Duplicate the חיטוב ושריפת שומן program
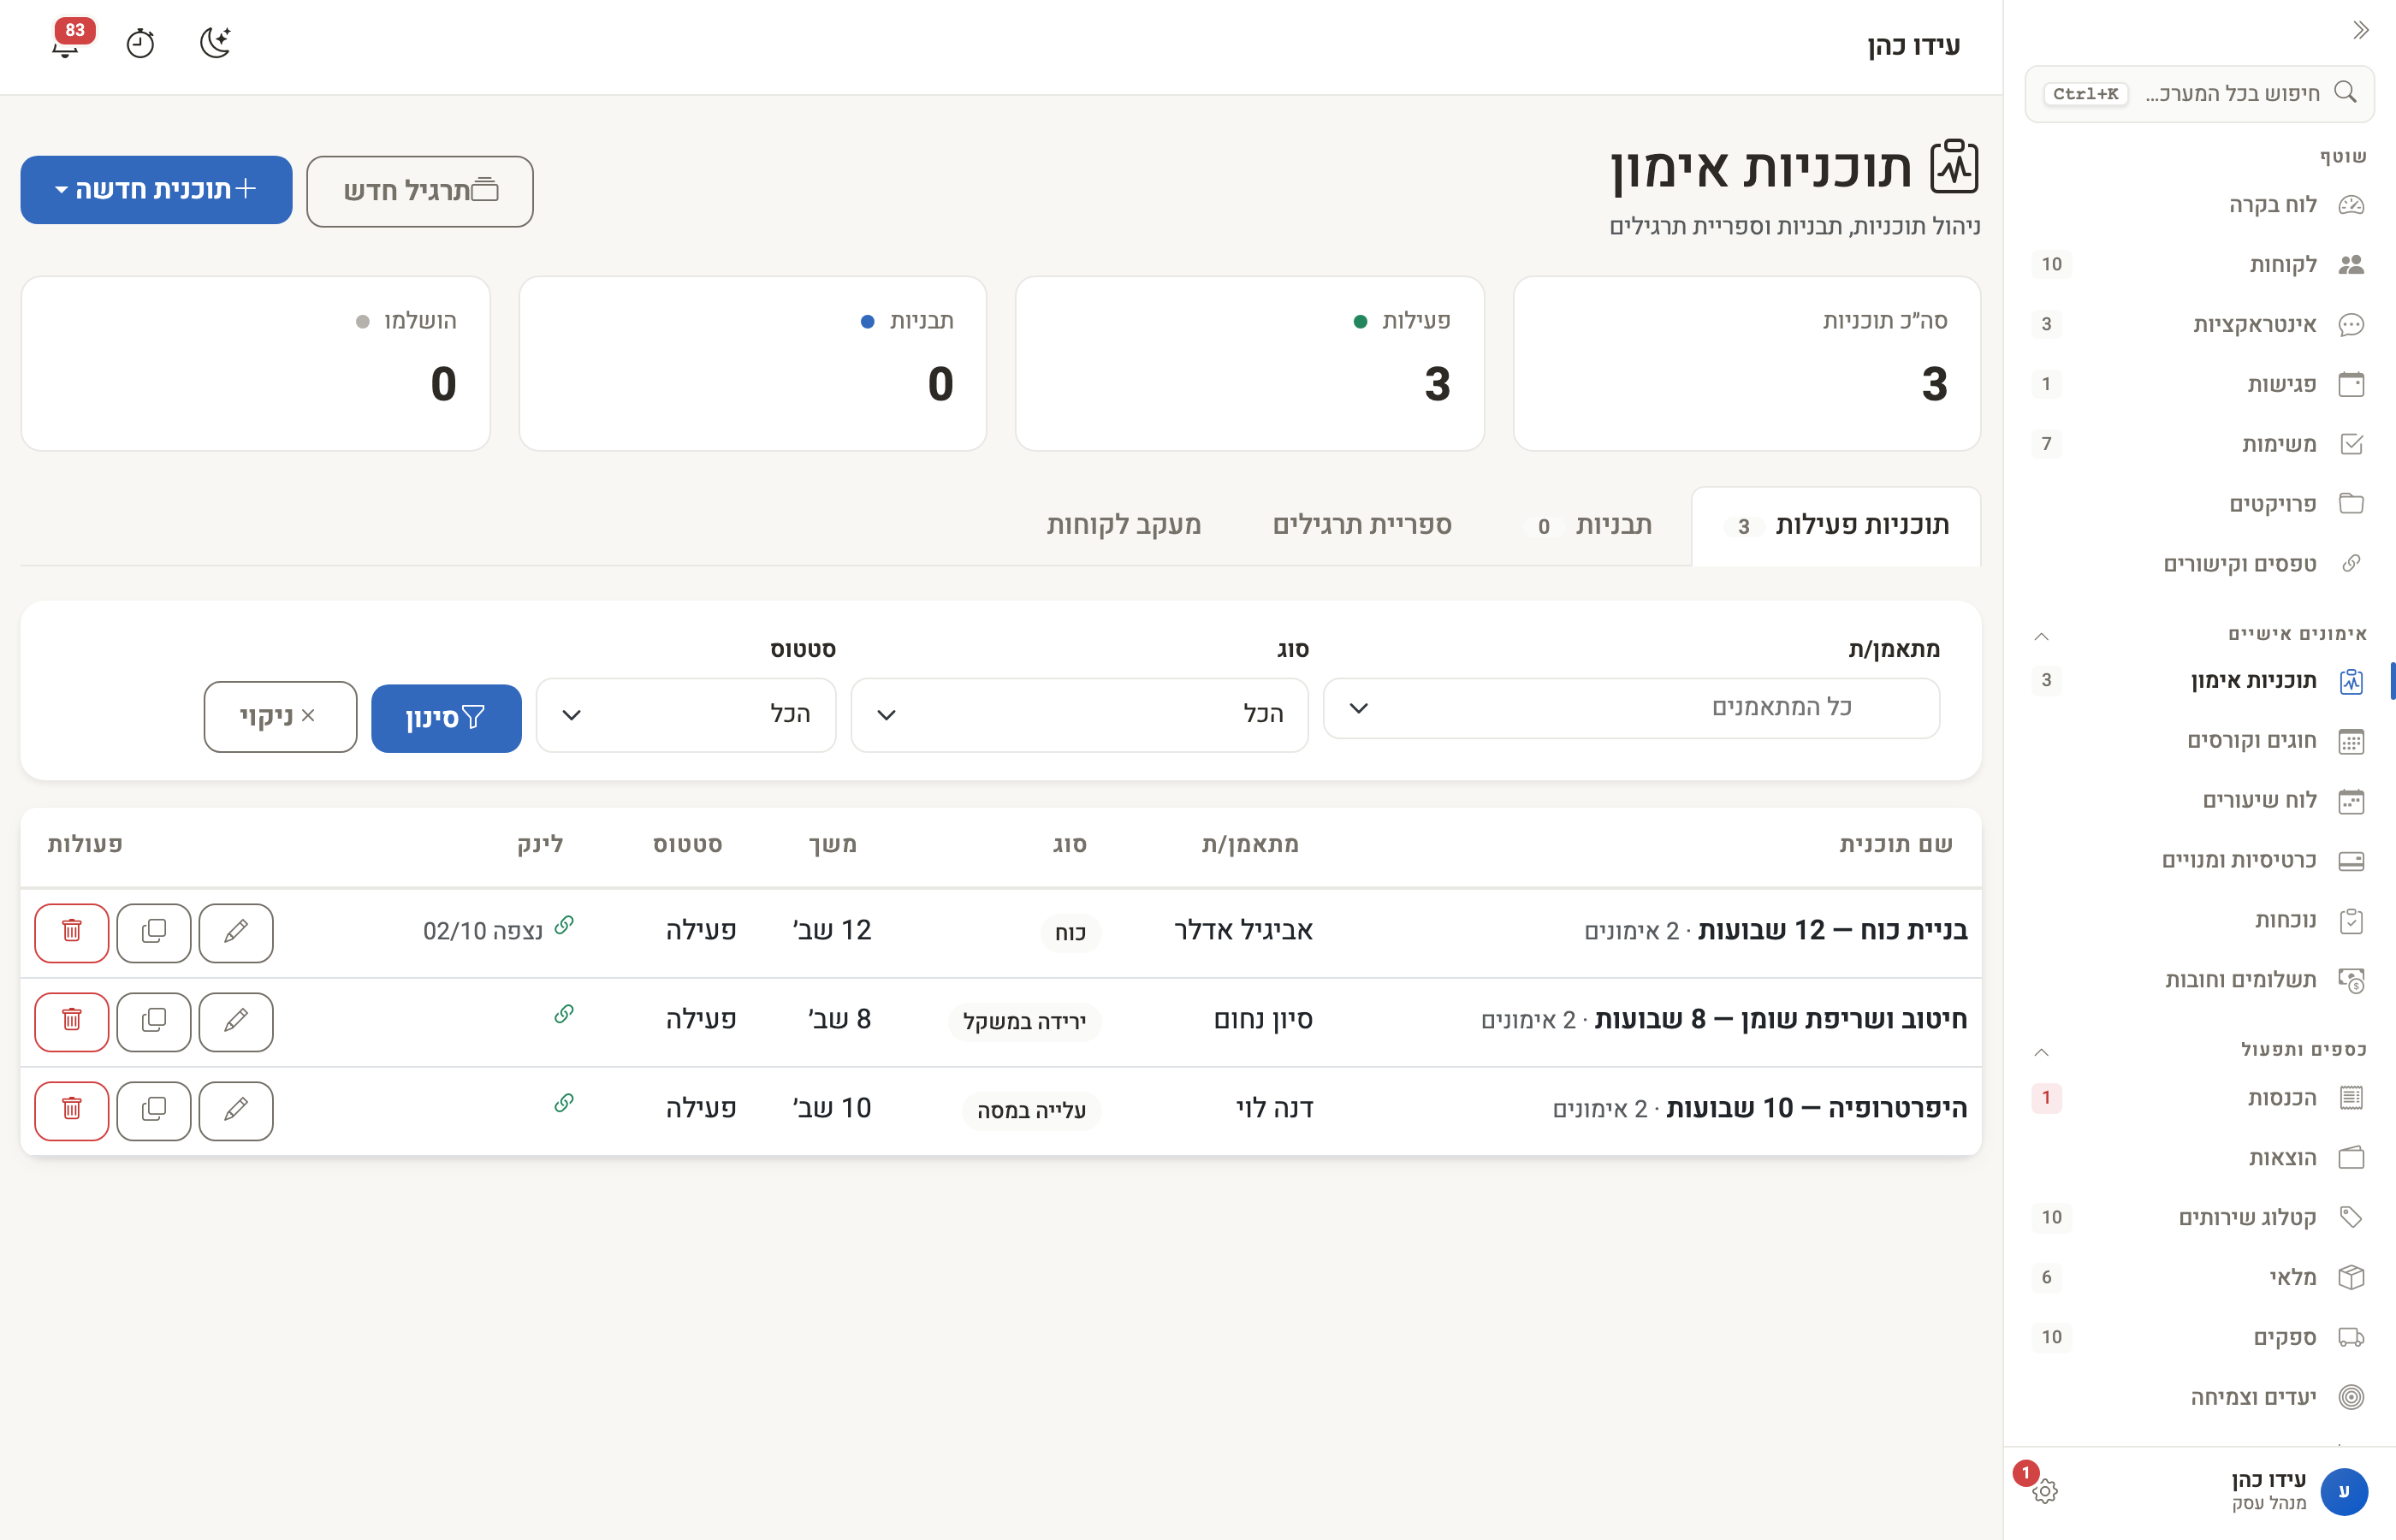 (154, 1021)
